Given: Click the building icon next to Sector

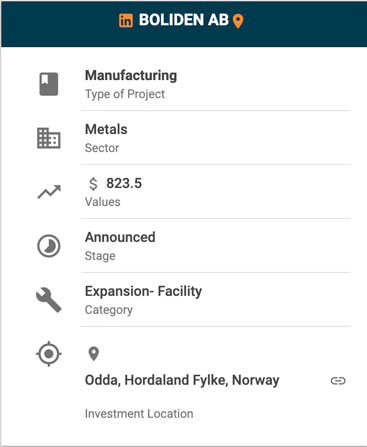Looking at the screenshot, I should 49,138.
